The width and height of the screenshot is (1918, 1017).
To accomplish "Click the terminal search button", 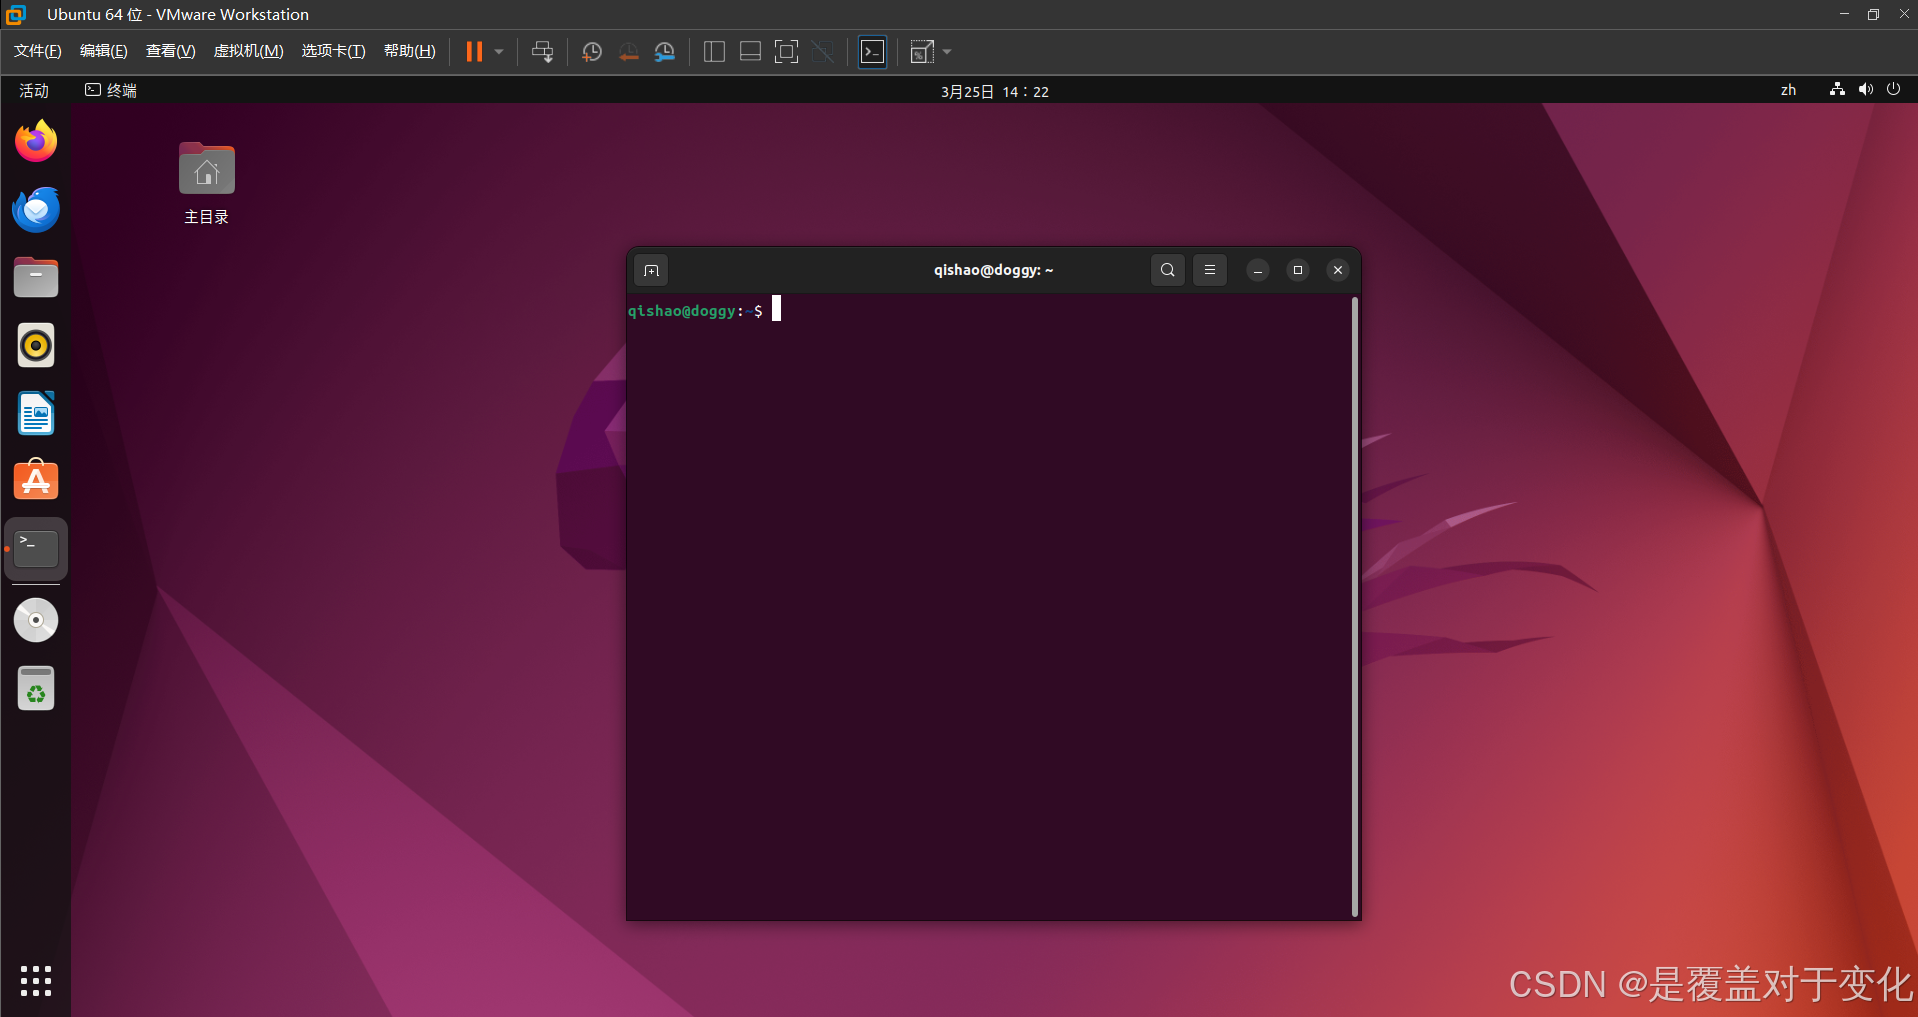I will pos(1168,270).
